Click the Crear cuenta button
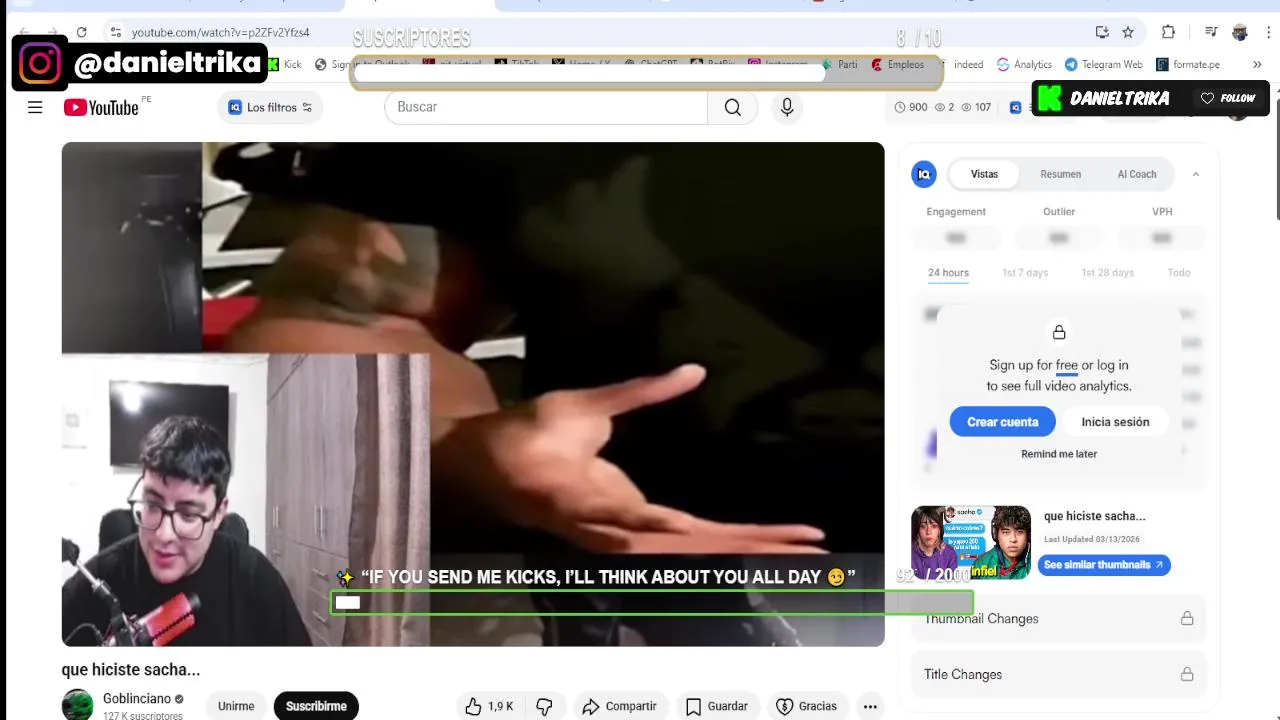 (x=1003, y=422)
